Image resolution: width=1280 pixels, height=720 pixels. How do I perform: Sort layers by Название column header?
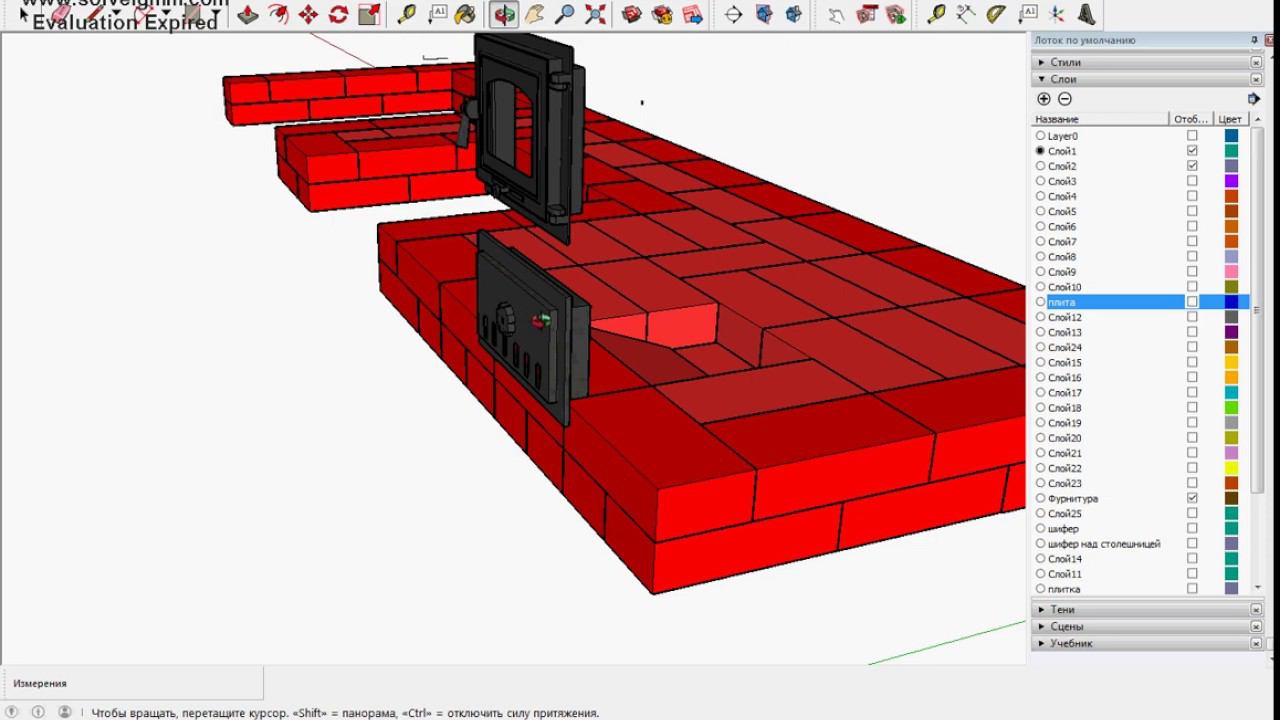[1099, 119]
